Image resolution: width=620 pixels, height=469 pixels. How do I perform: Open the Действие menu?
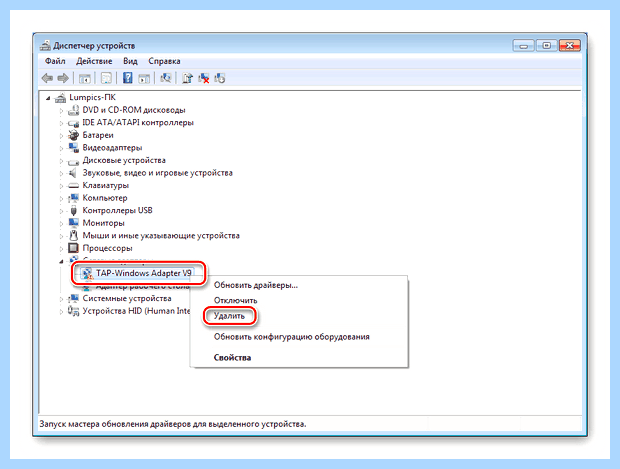(94, 61)
